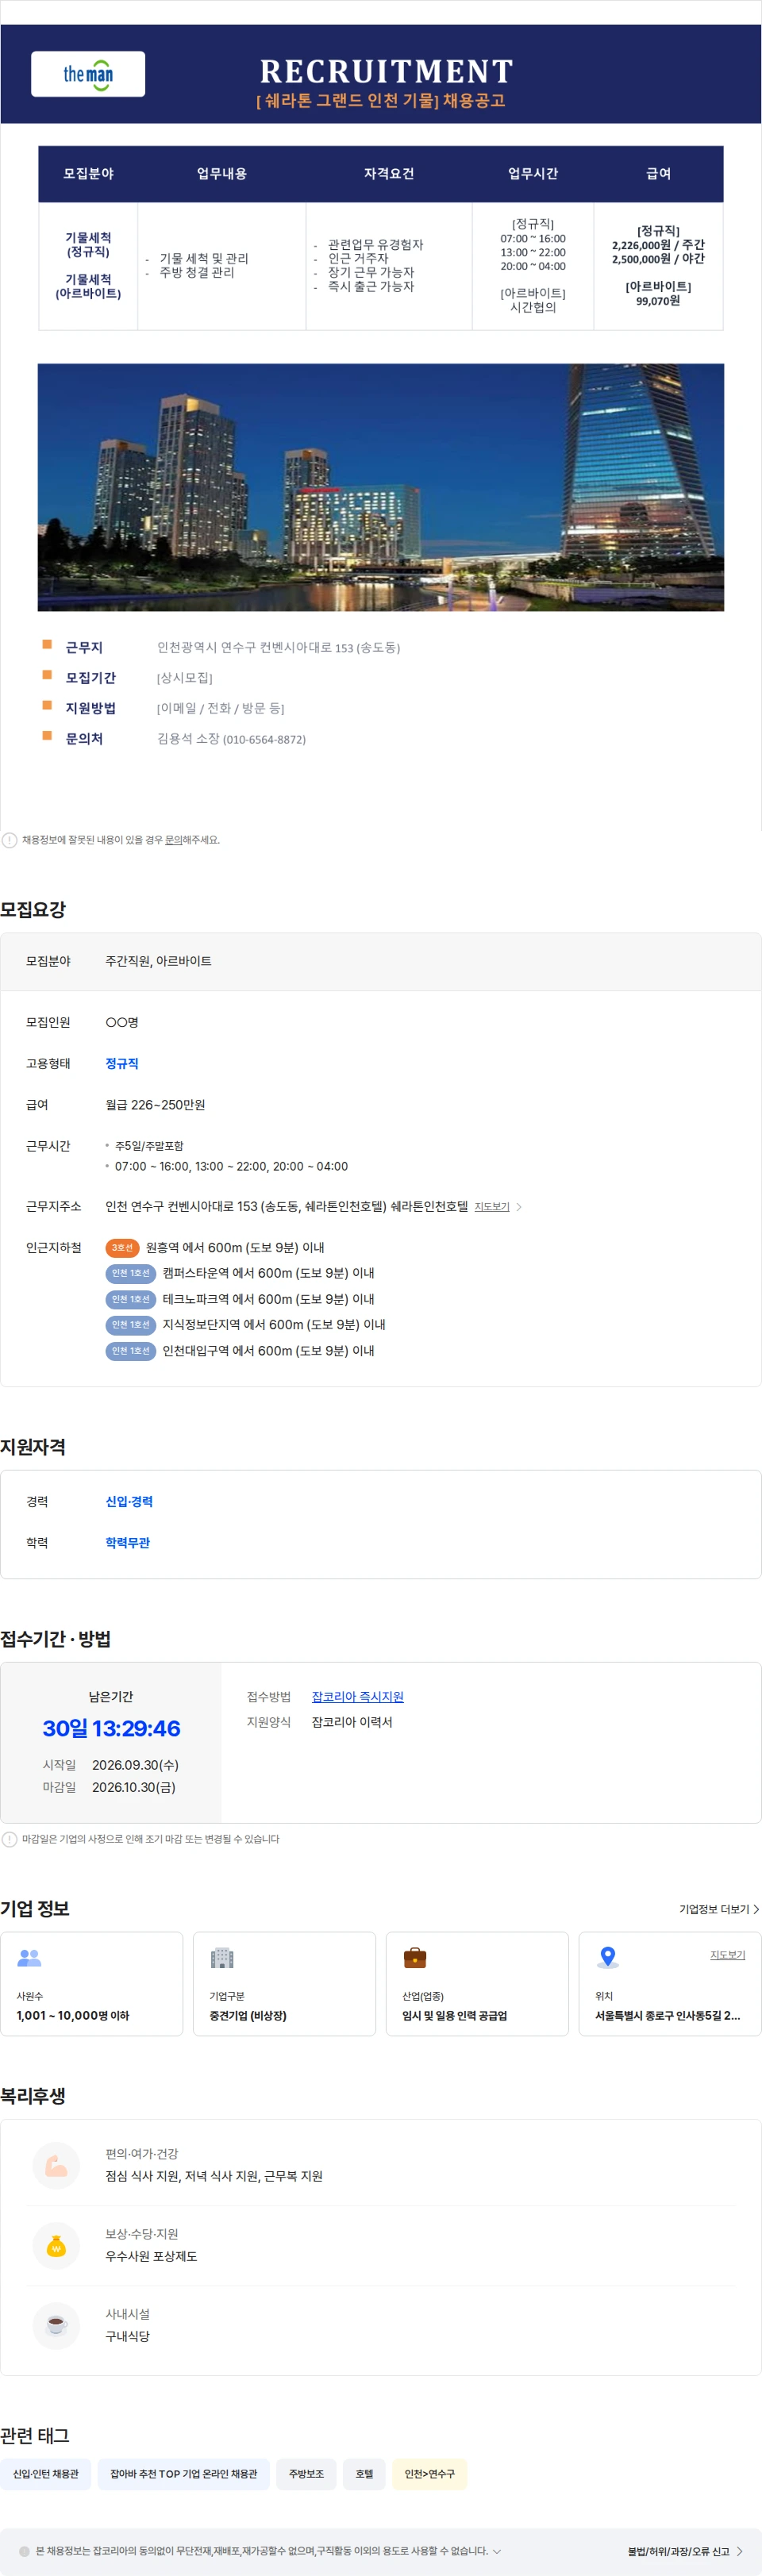
Task: Select the 인천>연수구 tag
Action: click(430, 2474)
